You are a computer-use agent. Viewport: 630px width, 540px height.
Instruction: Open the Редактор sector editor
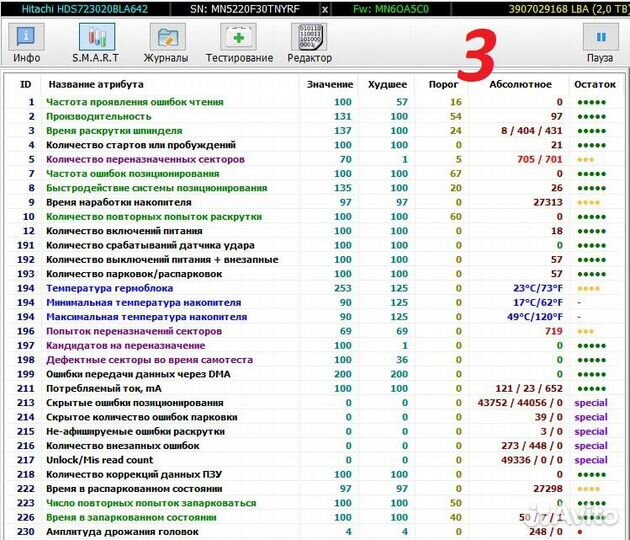pyautogui.click(x=310, y=44)
